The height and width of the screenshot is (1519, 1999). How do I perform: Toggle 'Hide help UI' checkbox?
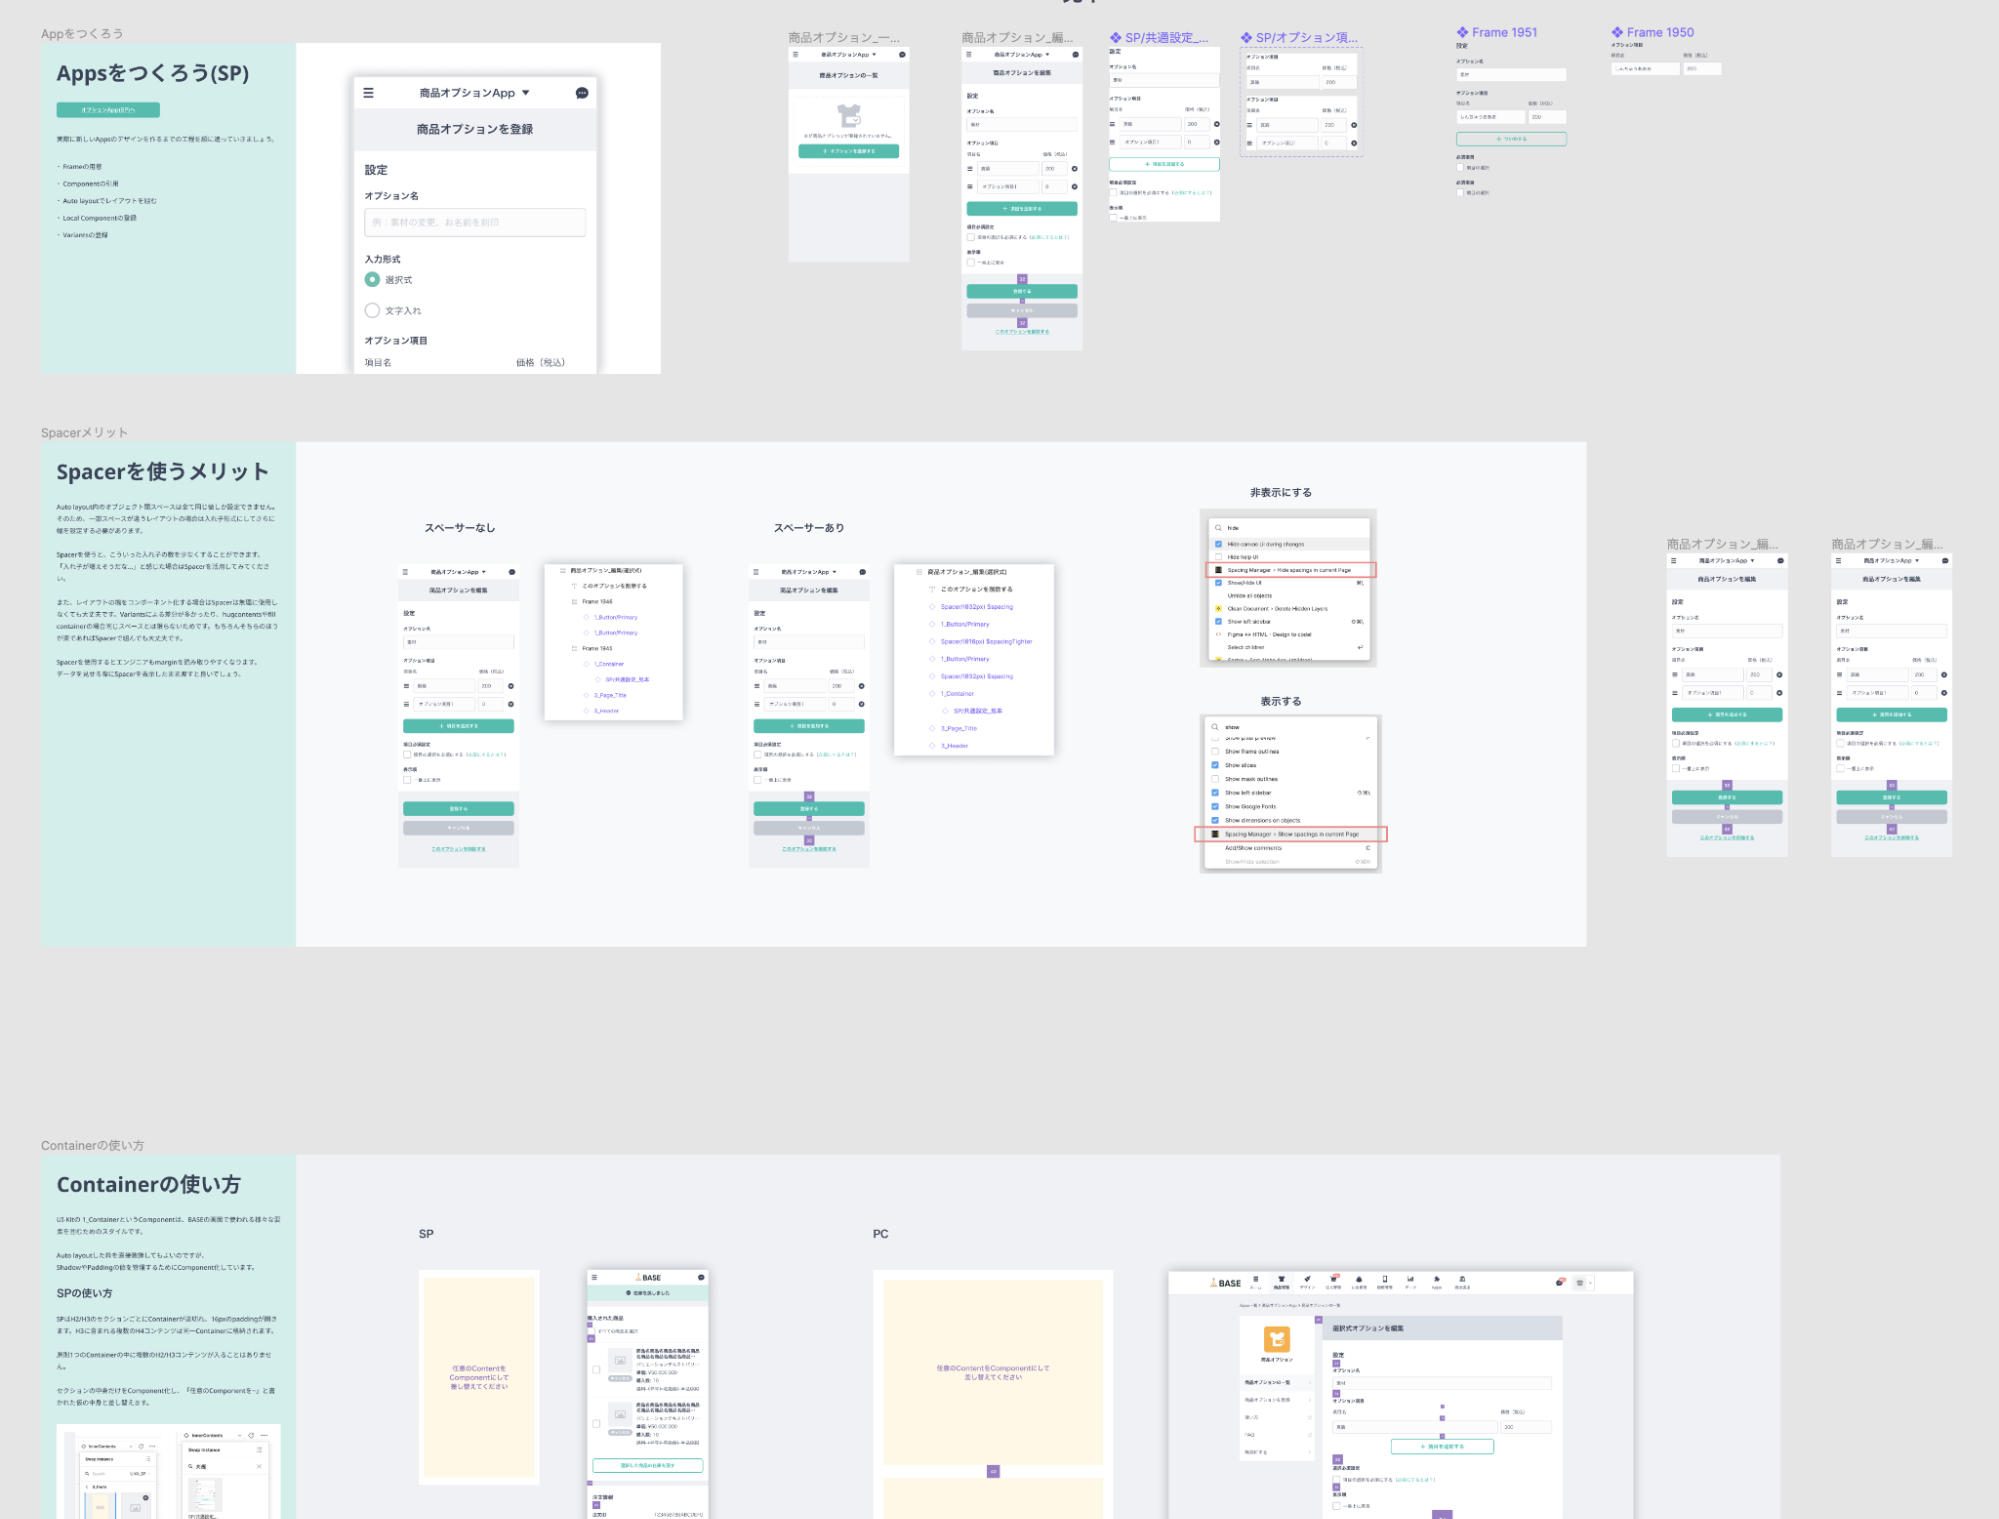tap(1218, 557)
